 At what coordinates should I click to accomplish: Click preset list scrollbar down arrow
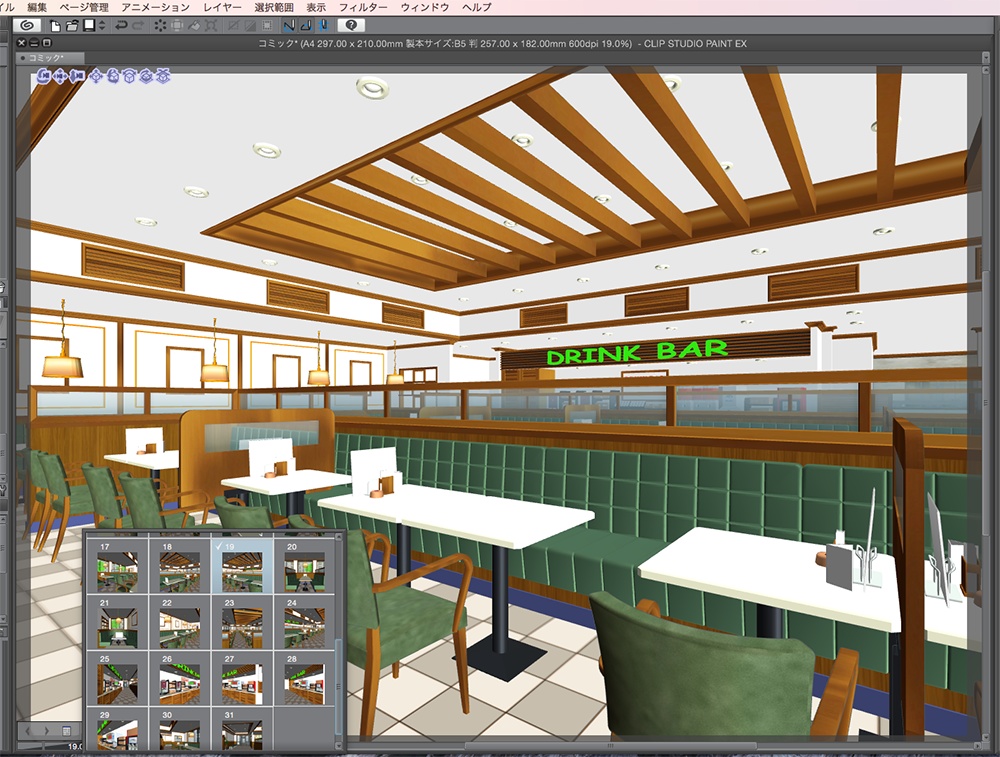[339, 744]
